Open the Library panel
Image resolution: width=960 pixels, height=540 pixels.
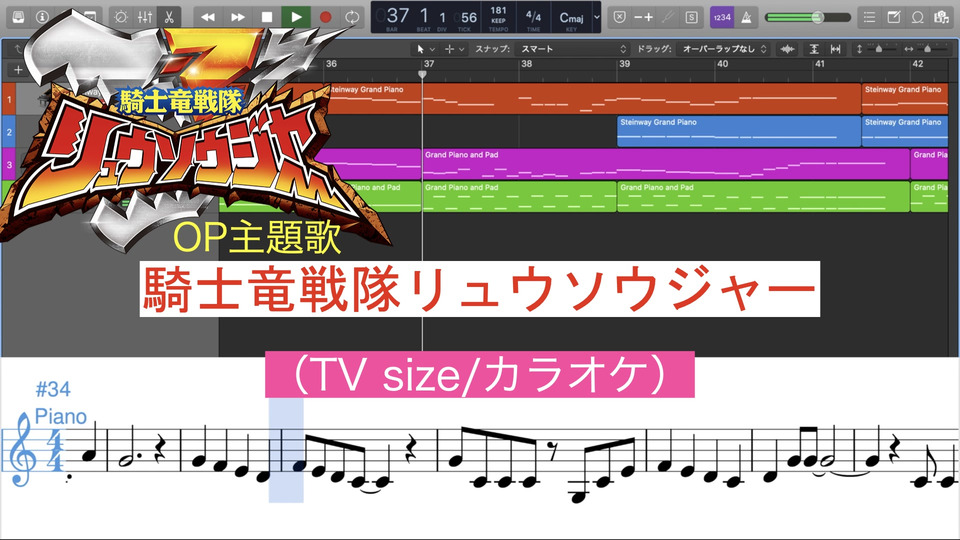(x=18, y=17)
